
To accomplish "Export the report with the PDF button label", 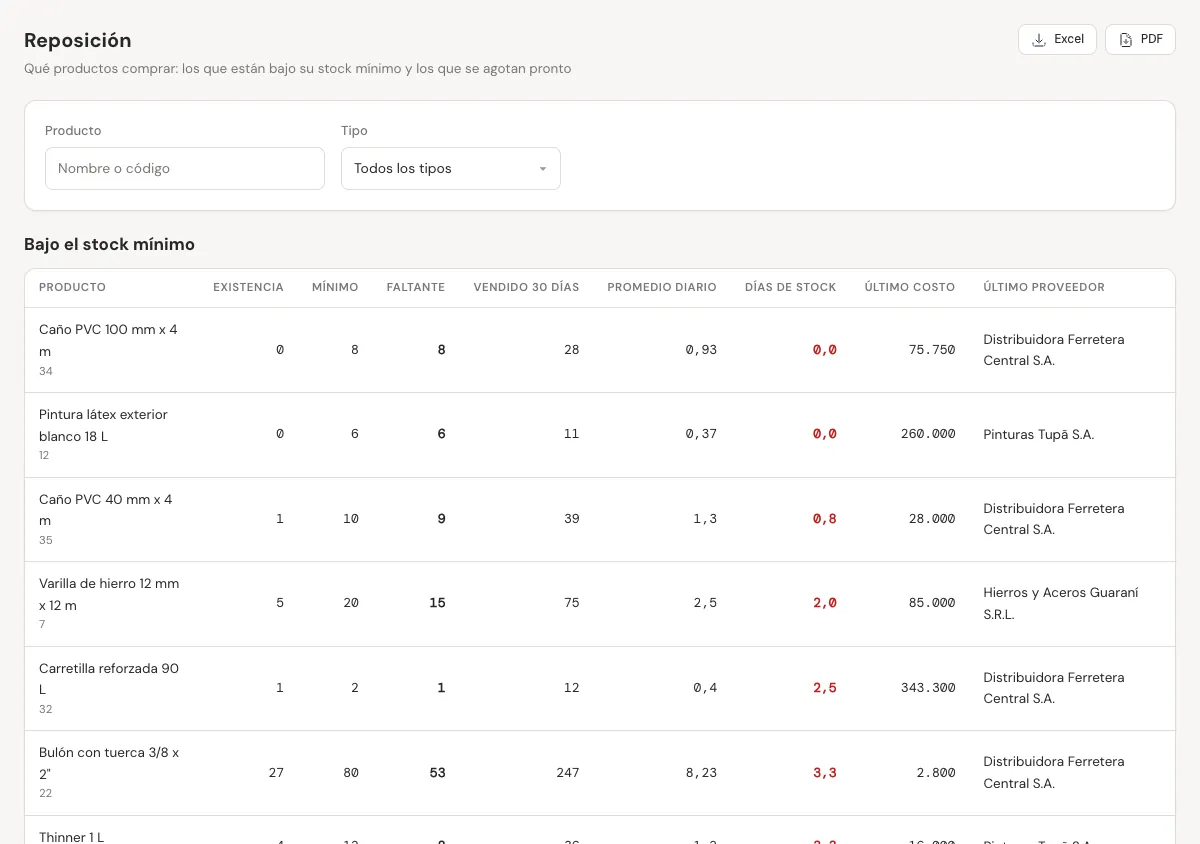I will pyautogui.click(x=1152, y=39).
